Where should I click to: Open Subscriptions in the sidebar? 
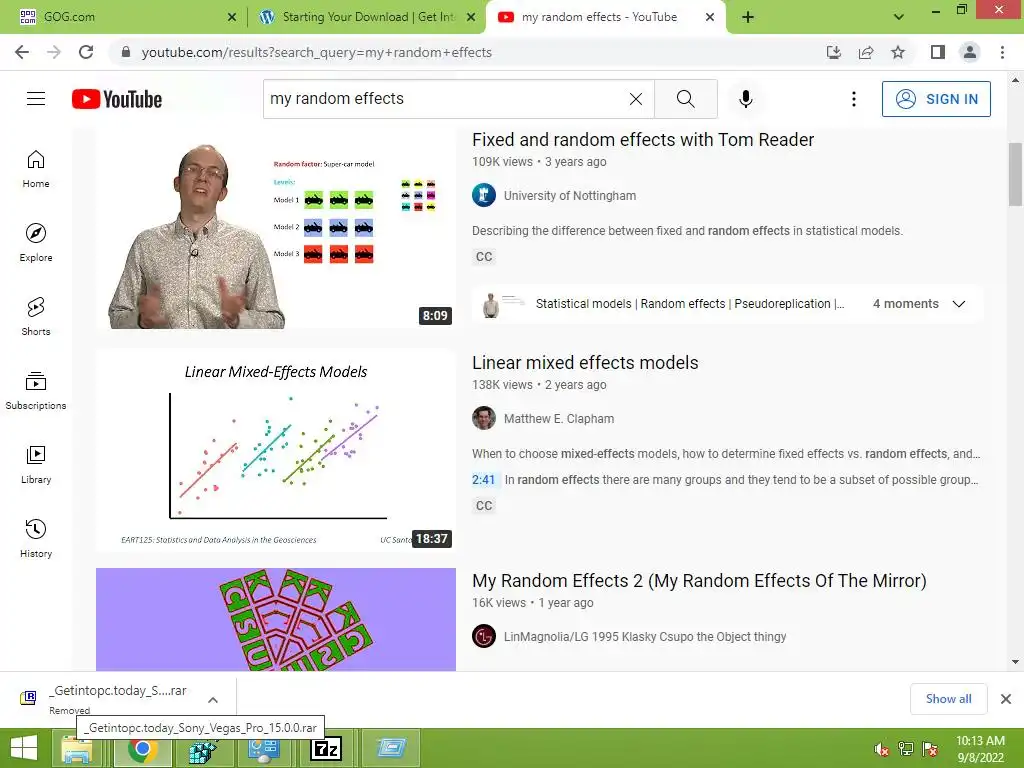tap(36, 391)
